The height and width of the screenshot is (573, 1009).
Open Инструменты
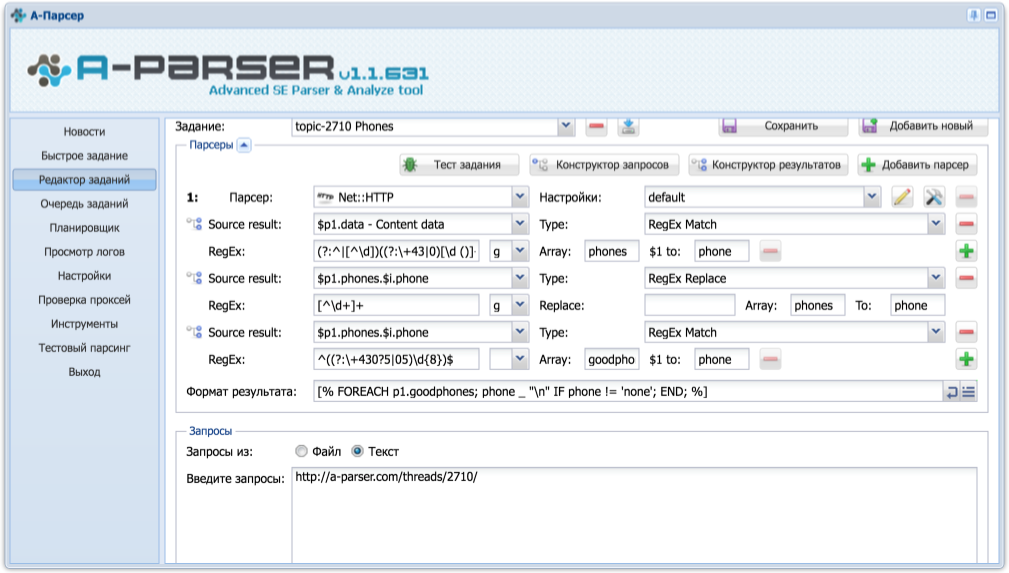pyautogui.click(x=84, y=324)
